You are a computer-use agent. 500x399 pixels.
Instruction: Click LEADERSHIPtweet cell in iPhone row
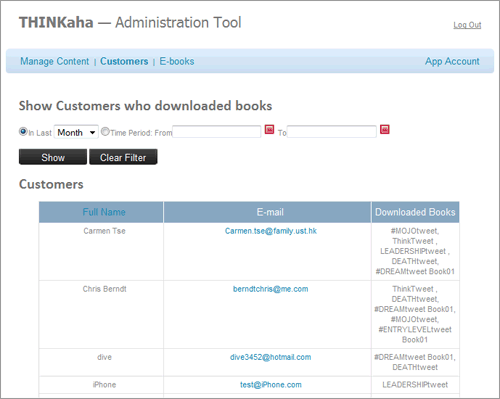pos(415,385)
